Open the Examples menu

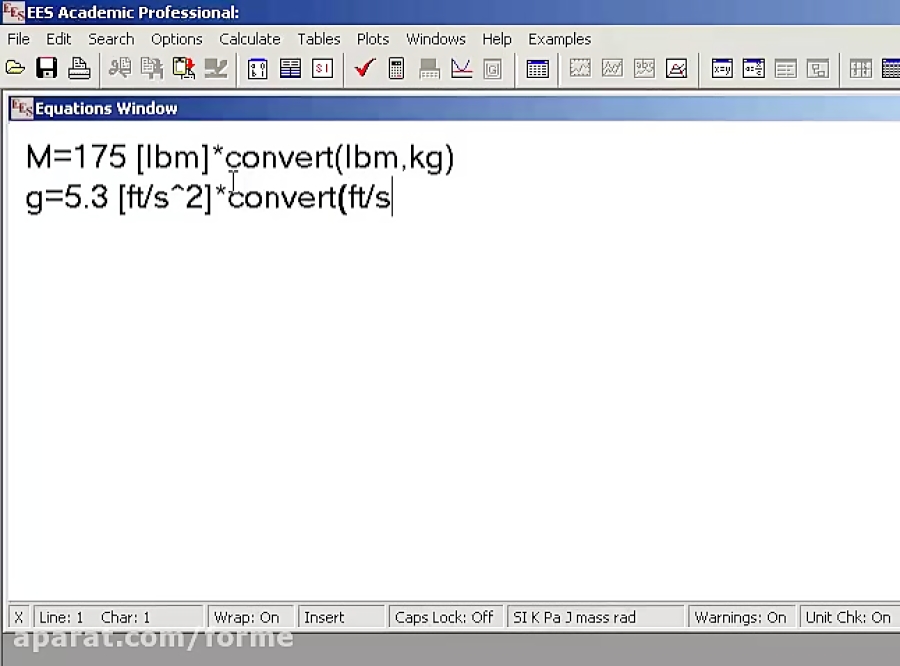pyautogui.click(x=559, y=39)
